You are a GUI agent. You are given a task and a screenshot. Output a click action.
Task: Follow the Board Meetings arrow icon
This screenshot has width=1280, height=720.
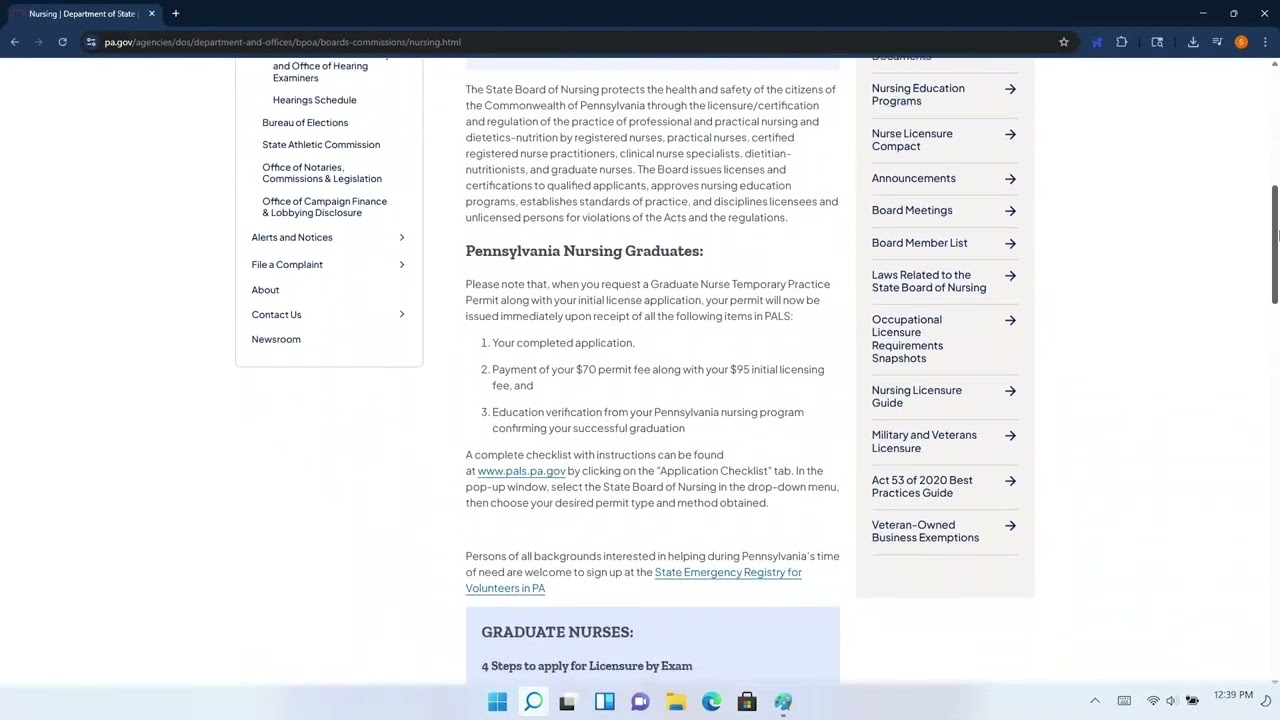click(x=1010, y=211)
